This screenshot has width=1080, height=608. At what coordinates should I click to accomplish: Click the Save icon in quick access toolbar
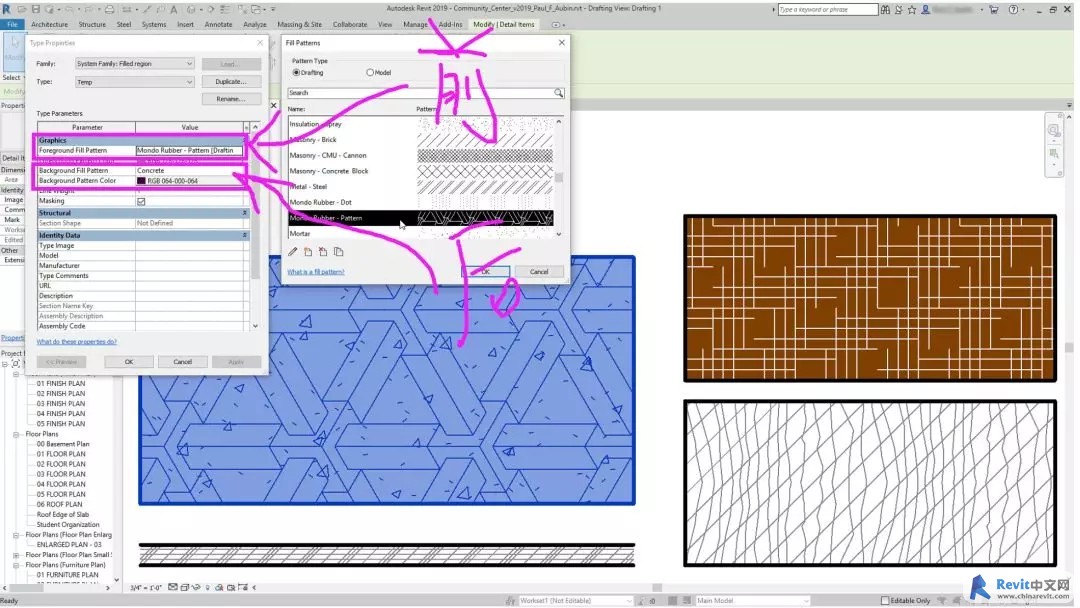(36, 9)
